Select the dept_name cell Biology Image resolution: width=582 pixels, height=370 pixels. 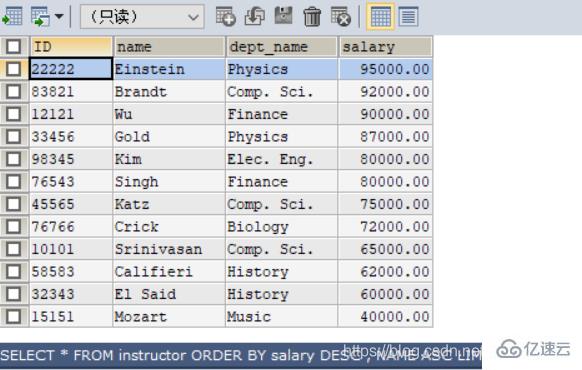pyautogui.click(x=282, y=227)
